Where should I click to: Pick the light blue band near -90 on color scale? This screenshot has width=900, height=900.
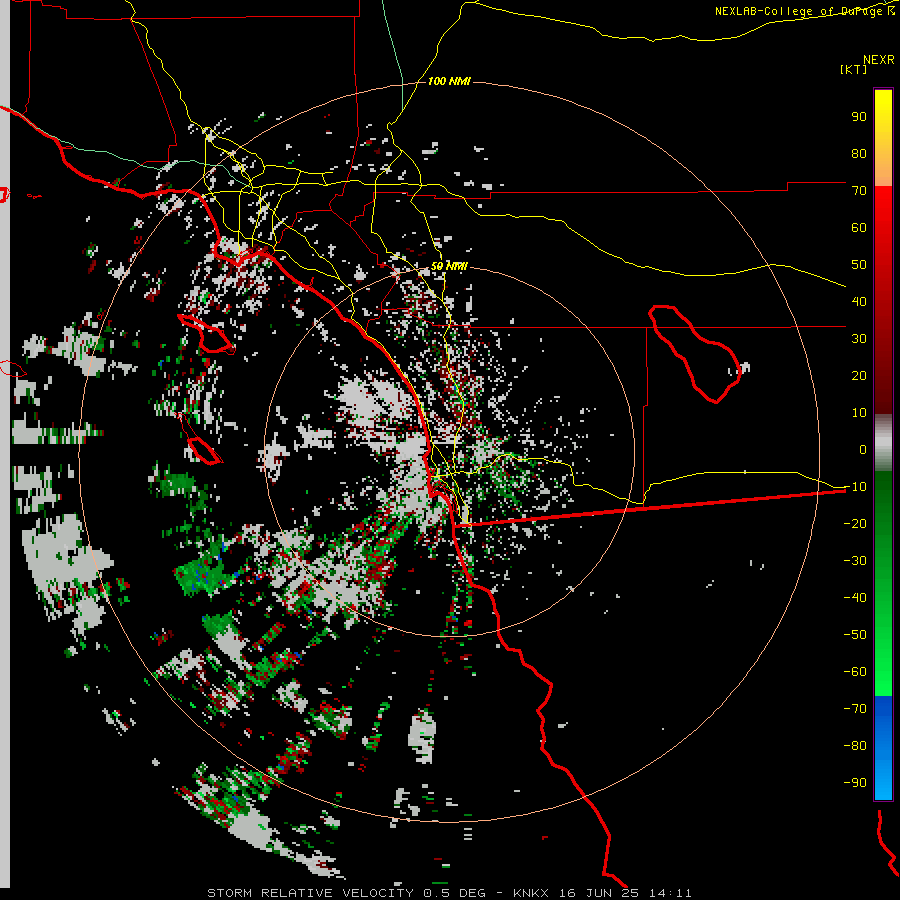point(883,781)
